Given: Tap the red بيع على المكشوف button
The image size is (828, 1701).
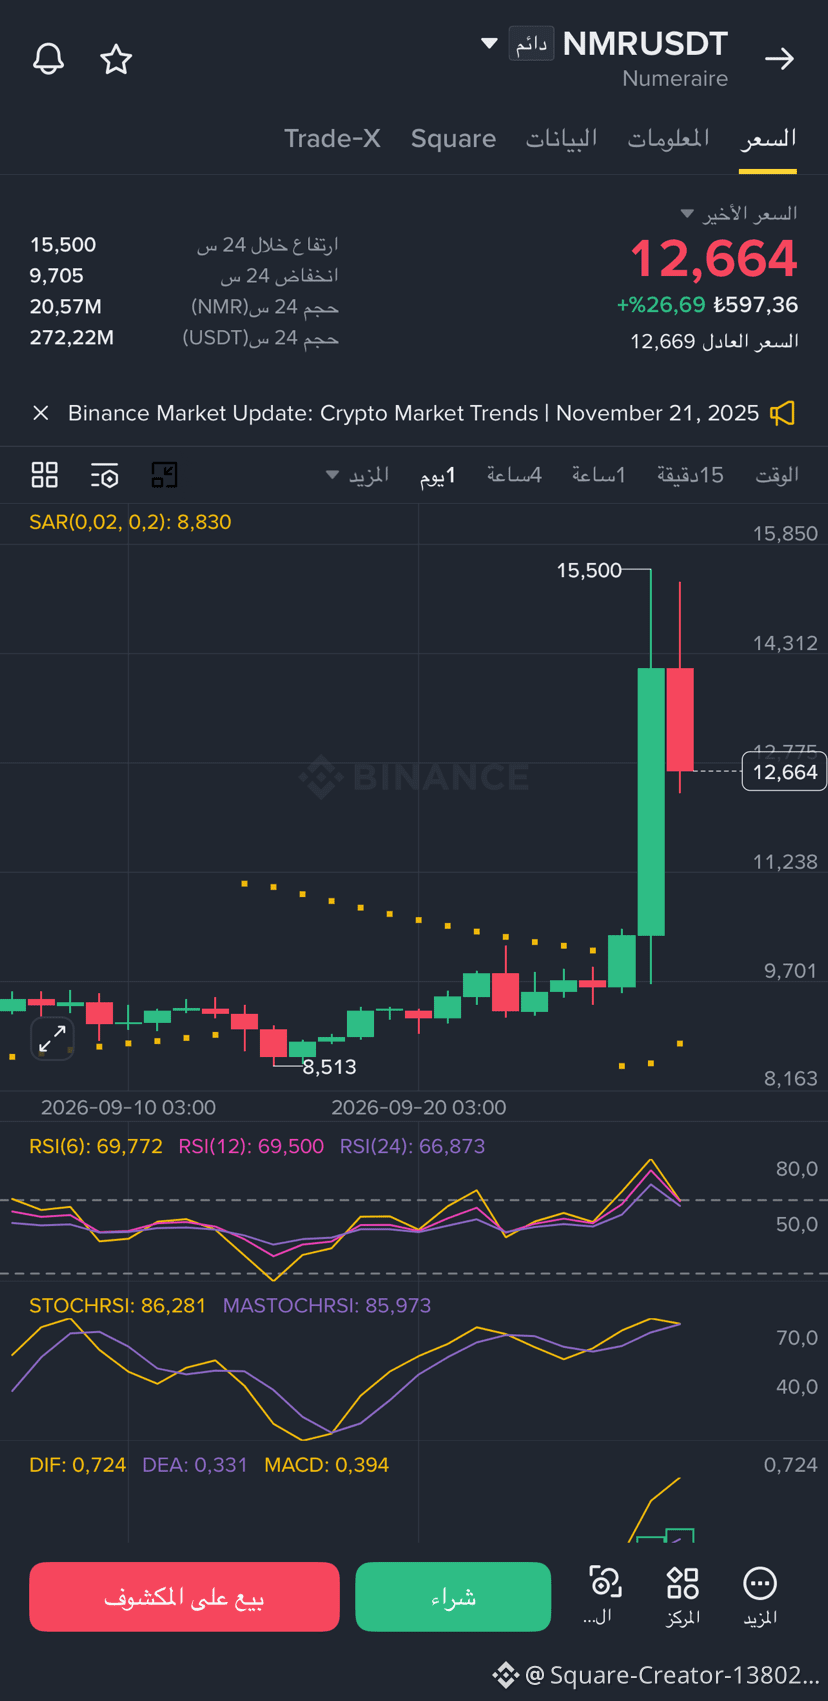Looking at the screenshot, I should 184,1597.
